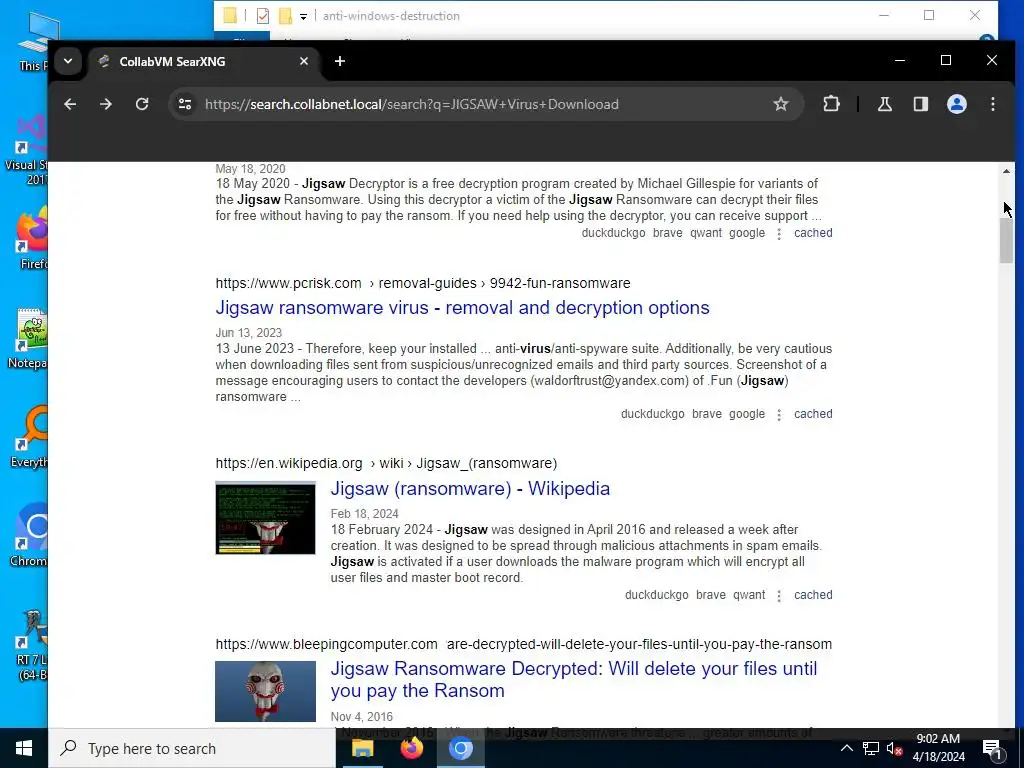Viewport: 1024px width, 768px height.
Task: Open the Chrome extensions puzzle icon
Action: coord(831,104)
